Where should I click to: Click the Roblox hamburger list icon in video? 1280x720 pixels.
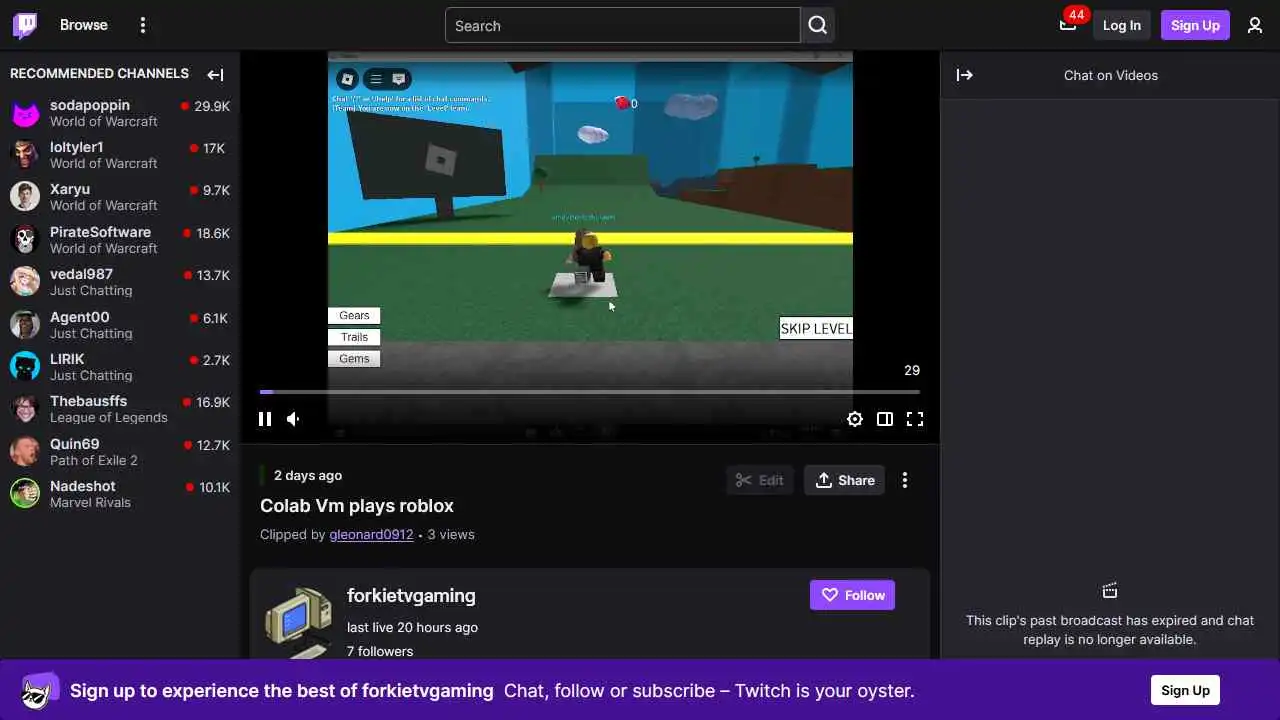[x=376, y=79]
